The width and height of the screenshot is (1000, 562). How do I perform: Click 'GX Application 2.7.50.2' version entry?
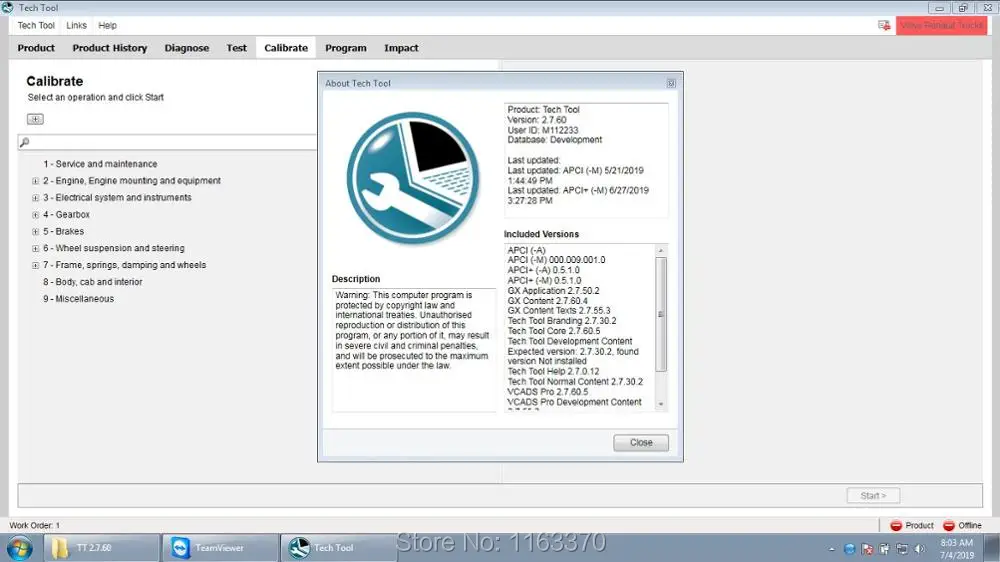[x=553, y=291]
